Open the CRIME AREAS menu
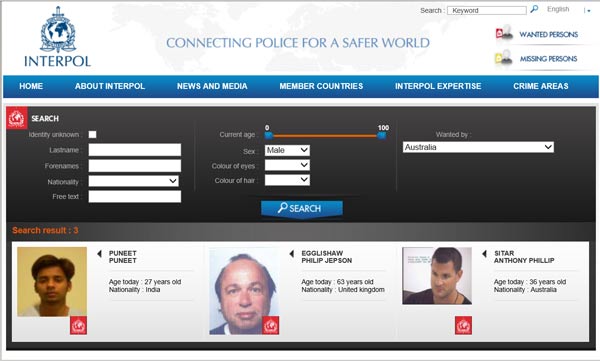 541,86
